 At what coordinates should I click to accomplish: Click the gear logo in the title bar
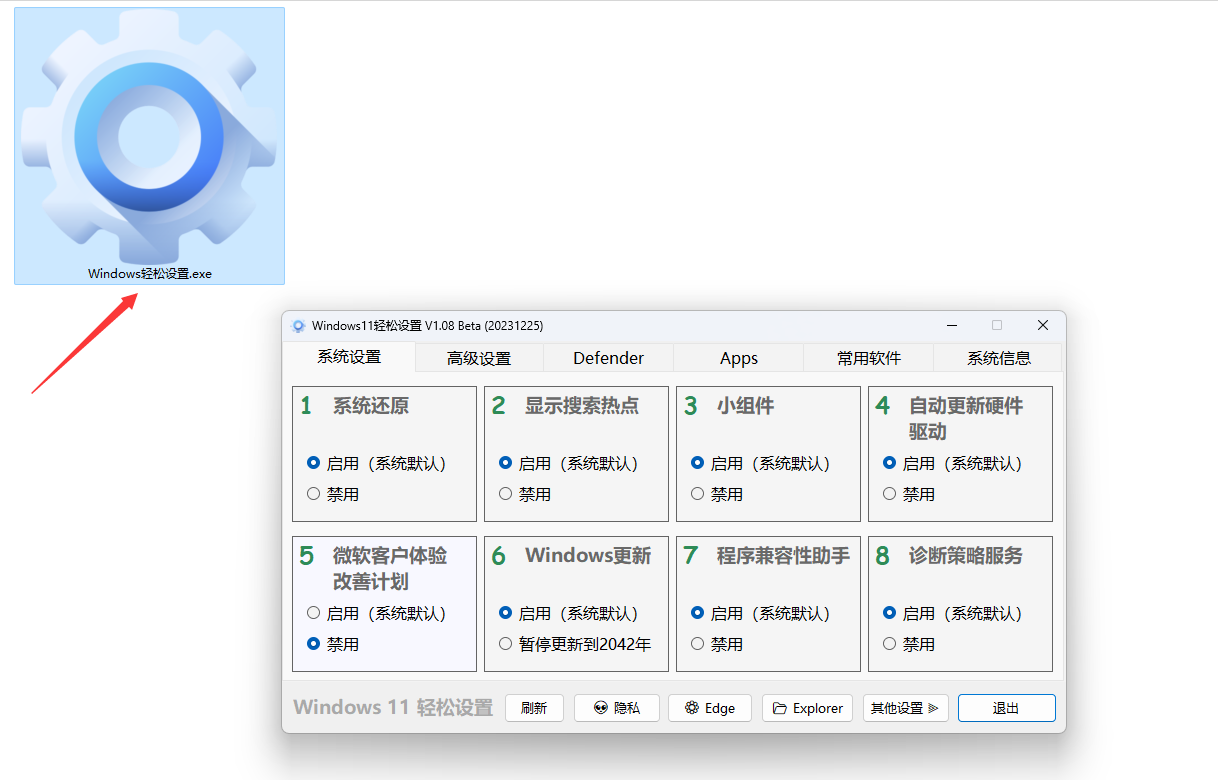point(297,325)
